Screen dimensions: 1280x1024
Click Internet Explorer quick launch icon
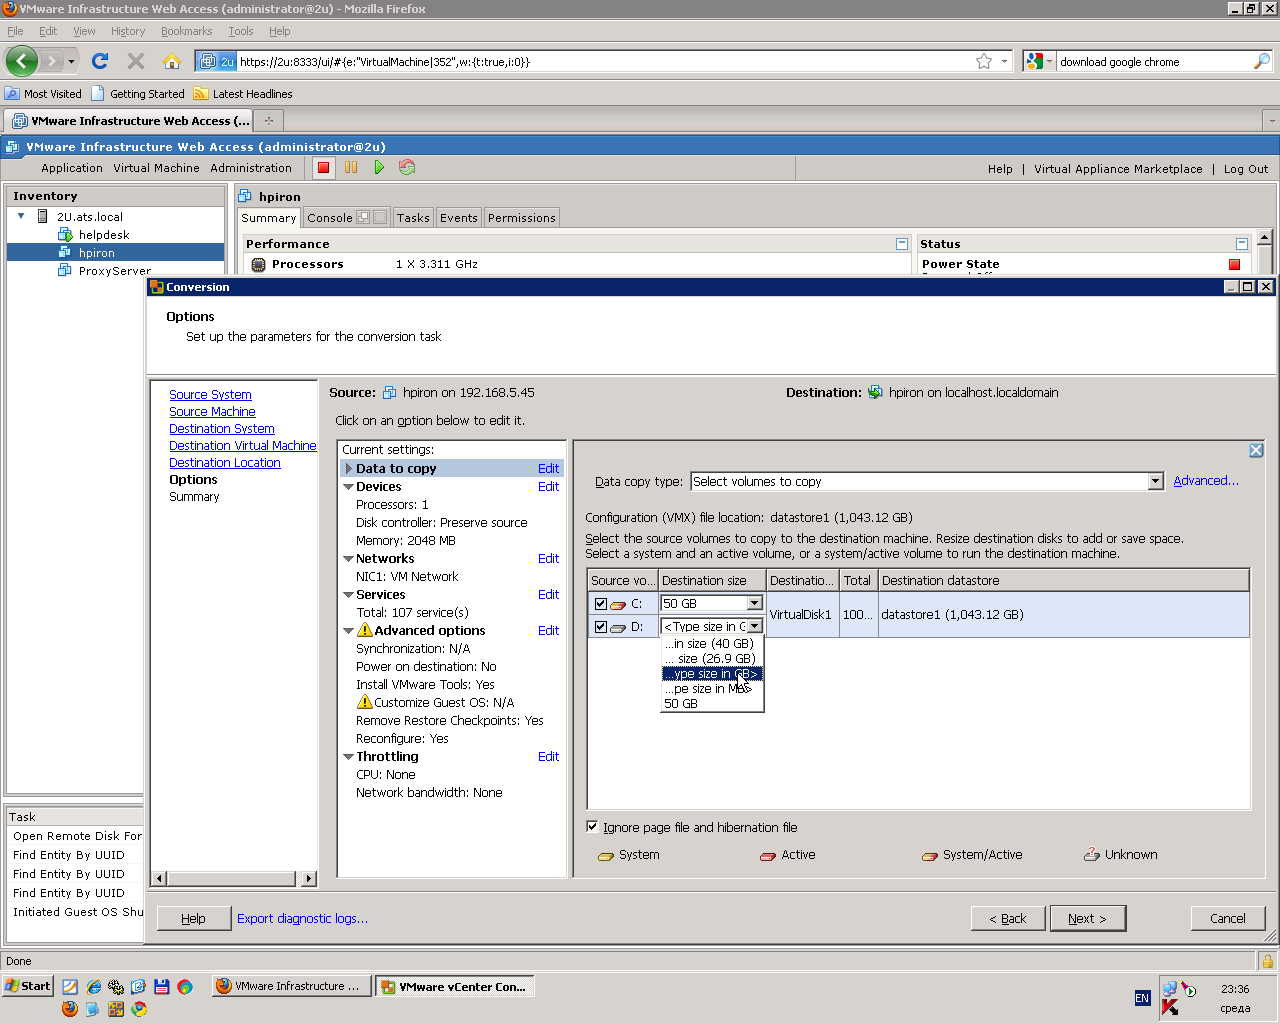tap(93, 986)
